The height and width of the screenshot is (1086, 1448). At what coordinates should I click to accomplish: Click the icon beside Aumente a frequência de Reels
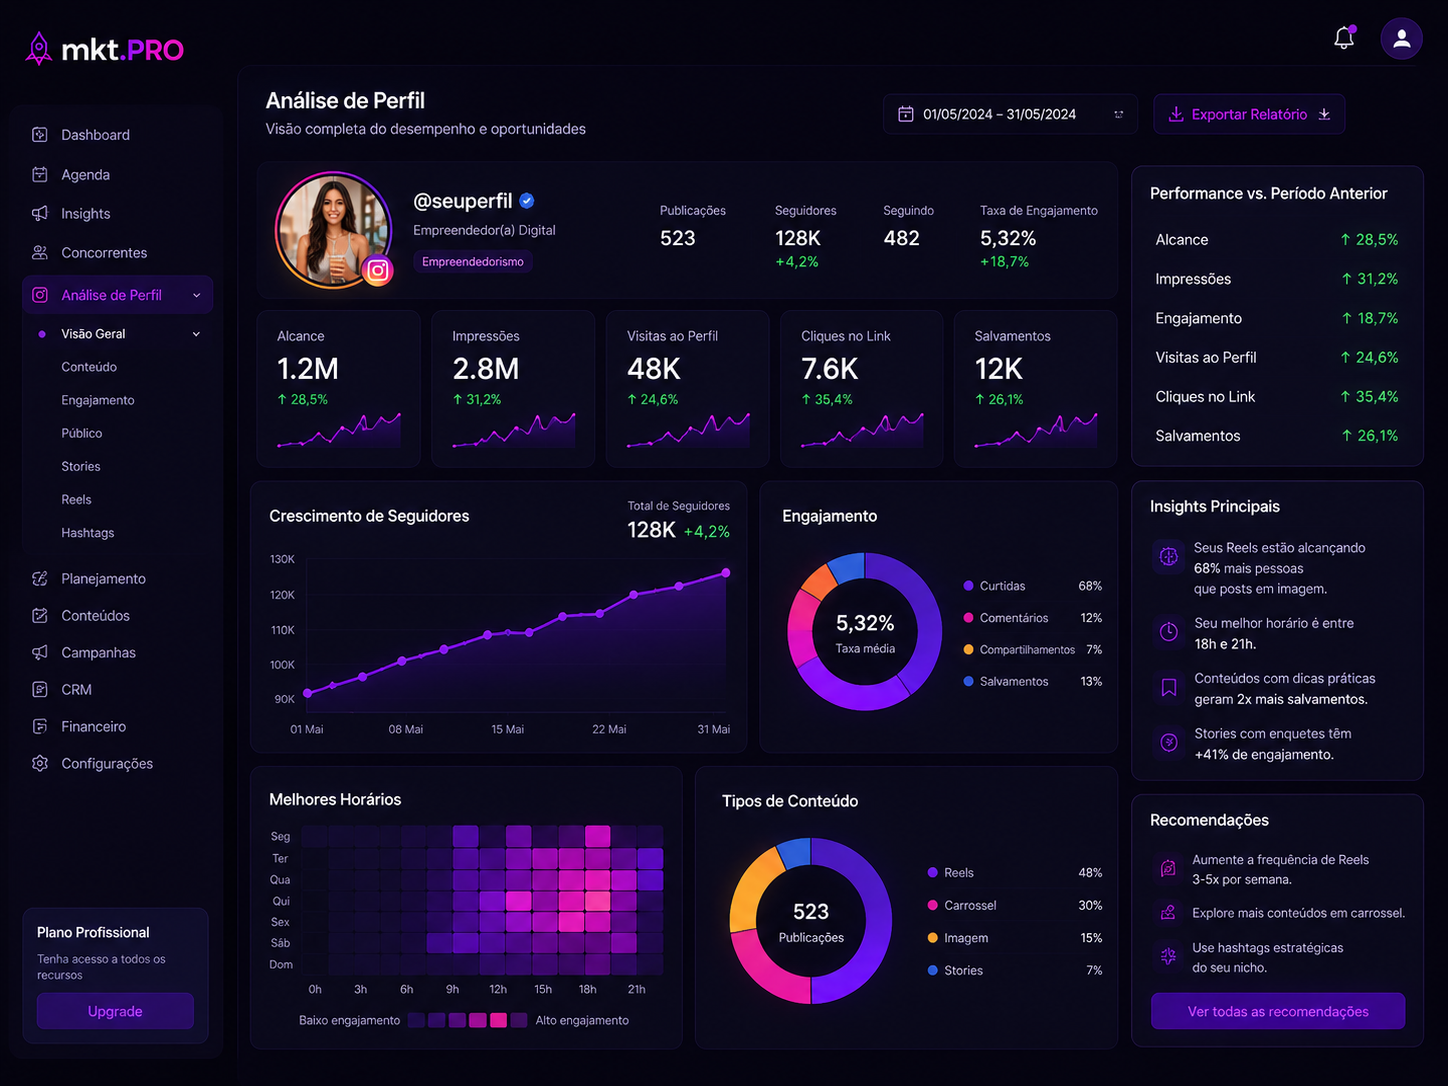pos(1168,868)
